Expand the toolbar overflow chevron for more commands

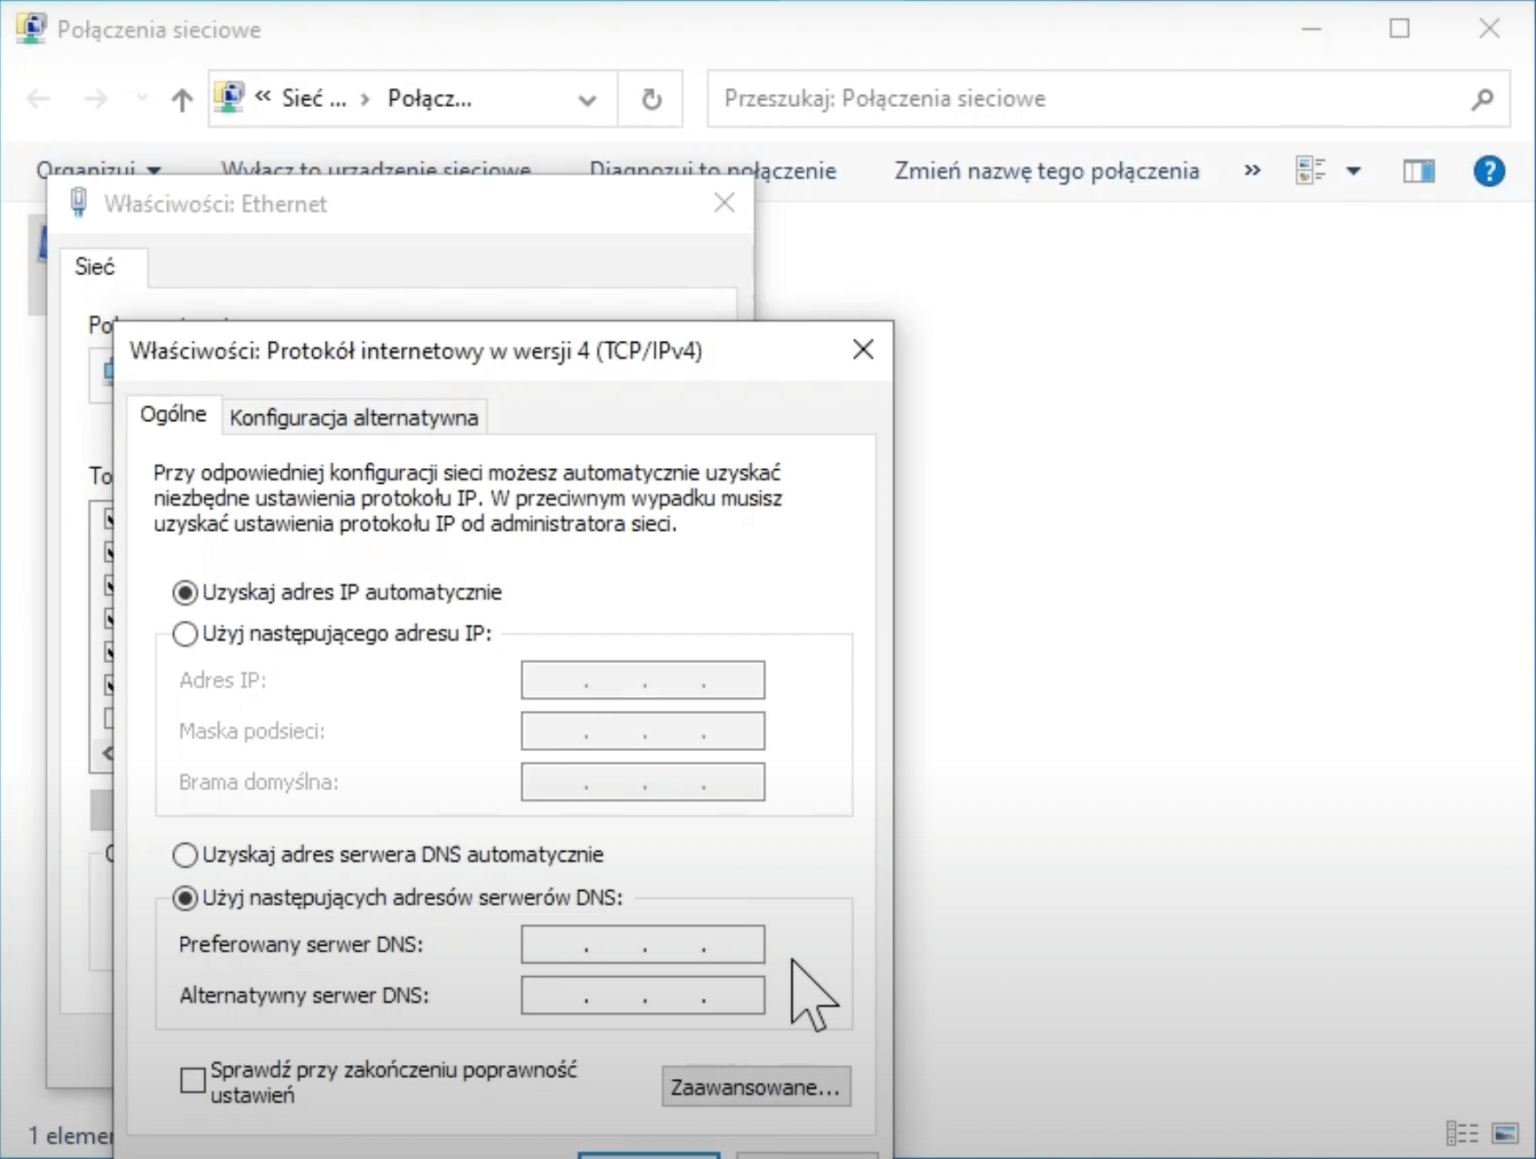[x=1251, y=170]
